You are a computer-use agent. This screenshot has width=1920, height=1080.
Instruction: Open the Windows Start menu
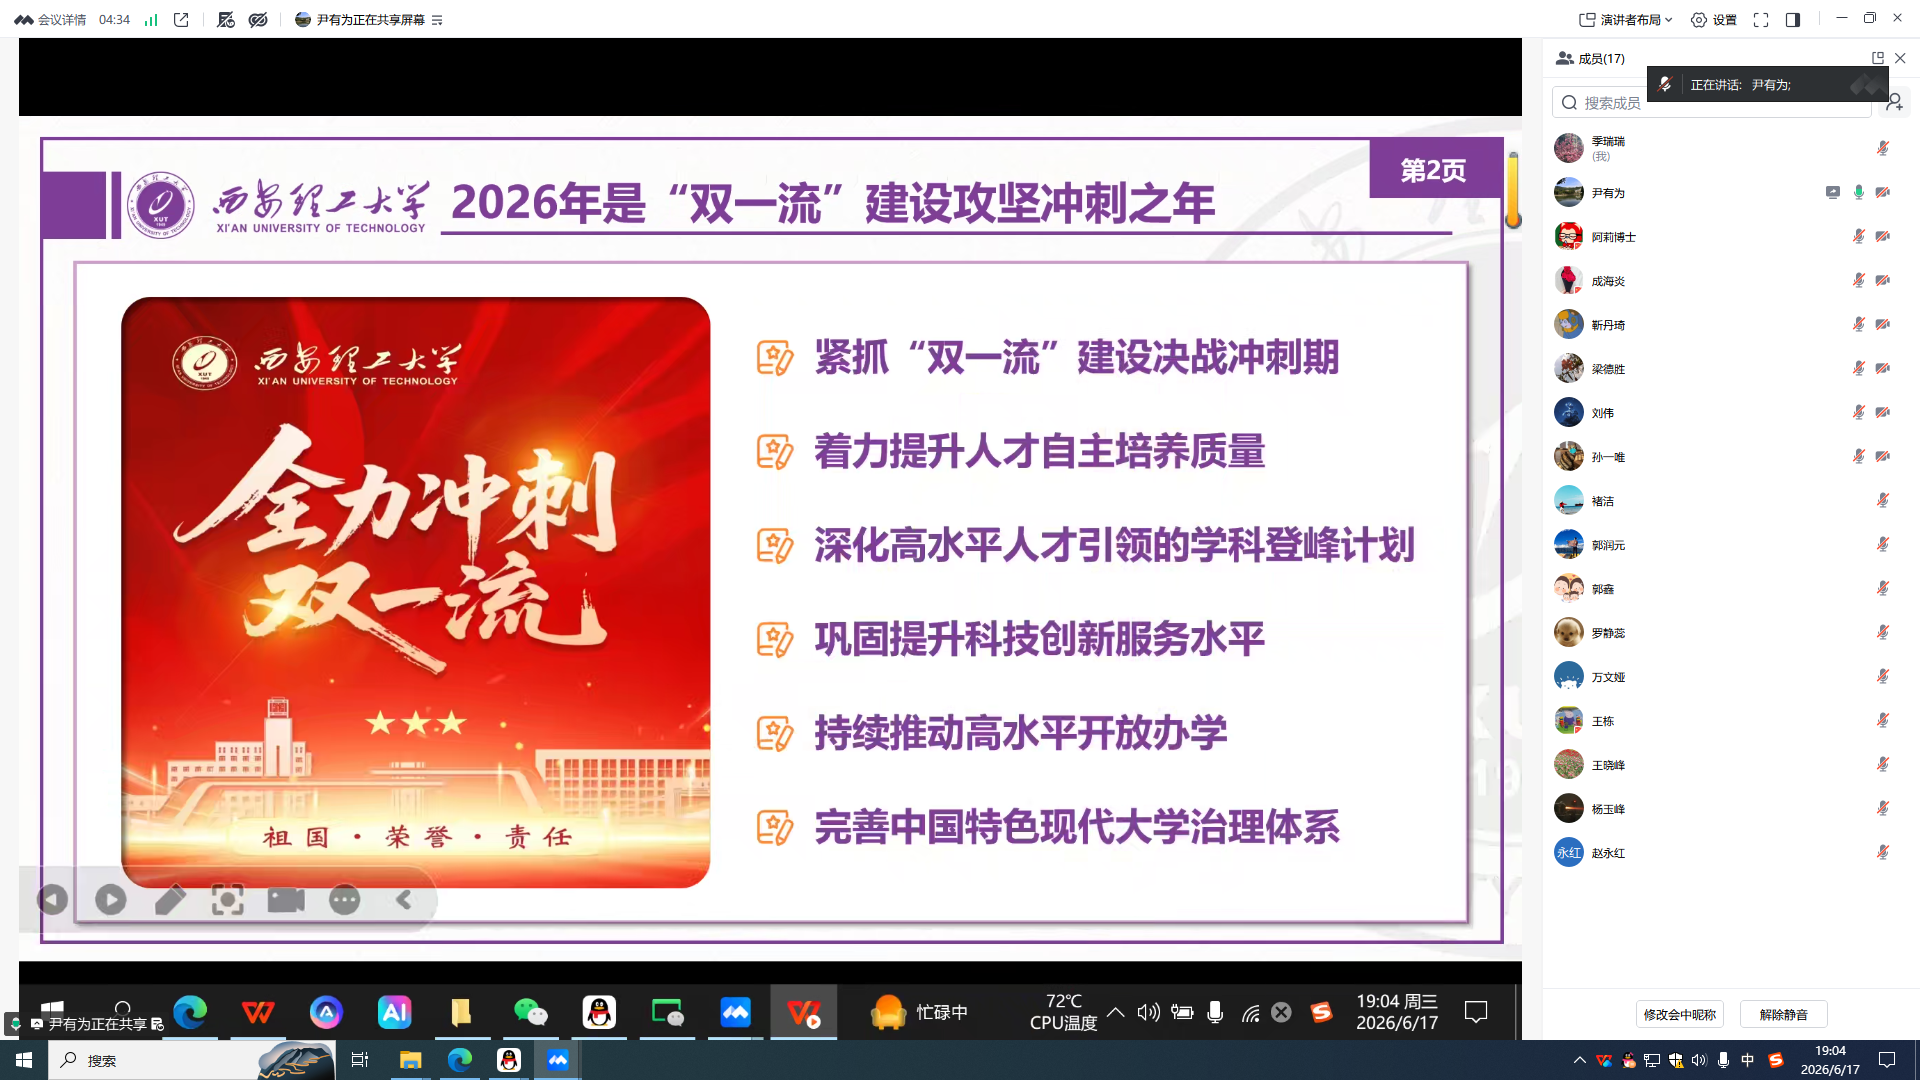point(24,1060)
